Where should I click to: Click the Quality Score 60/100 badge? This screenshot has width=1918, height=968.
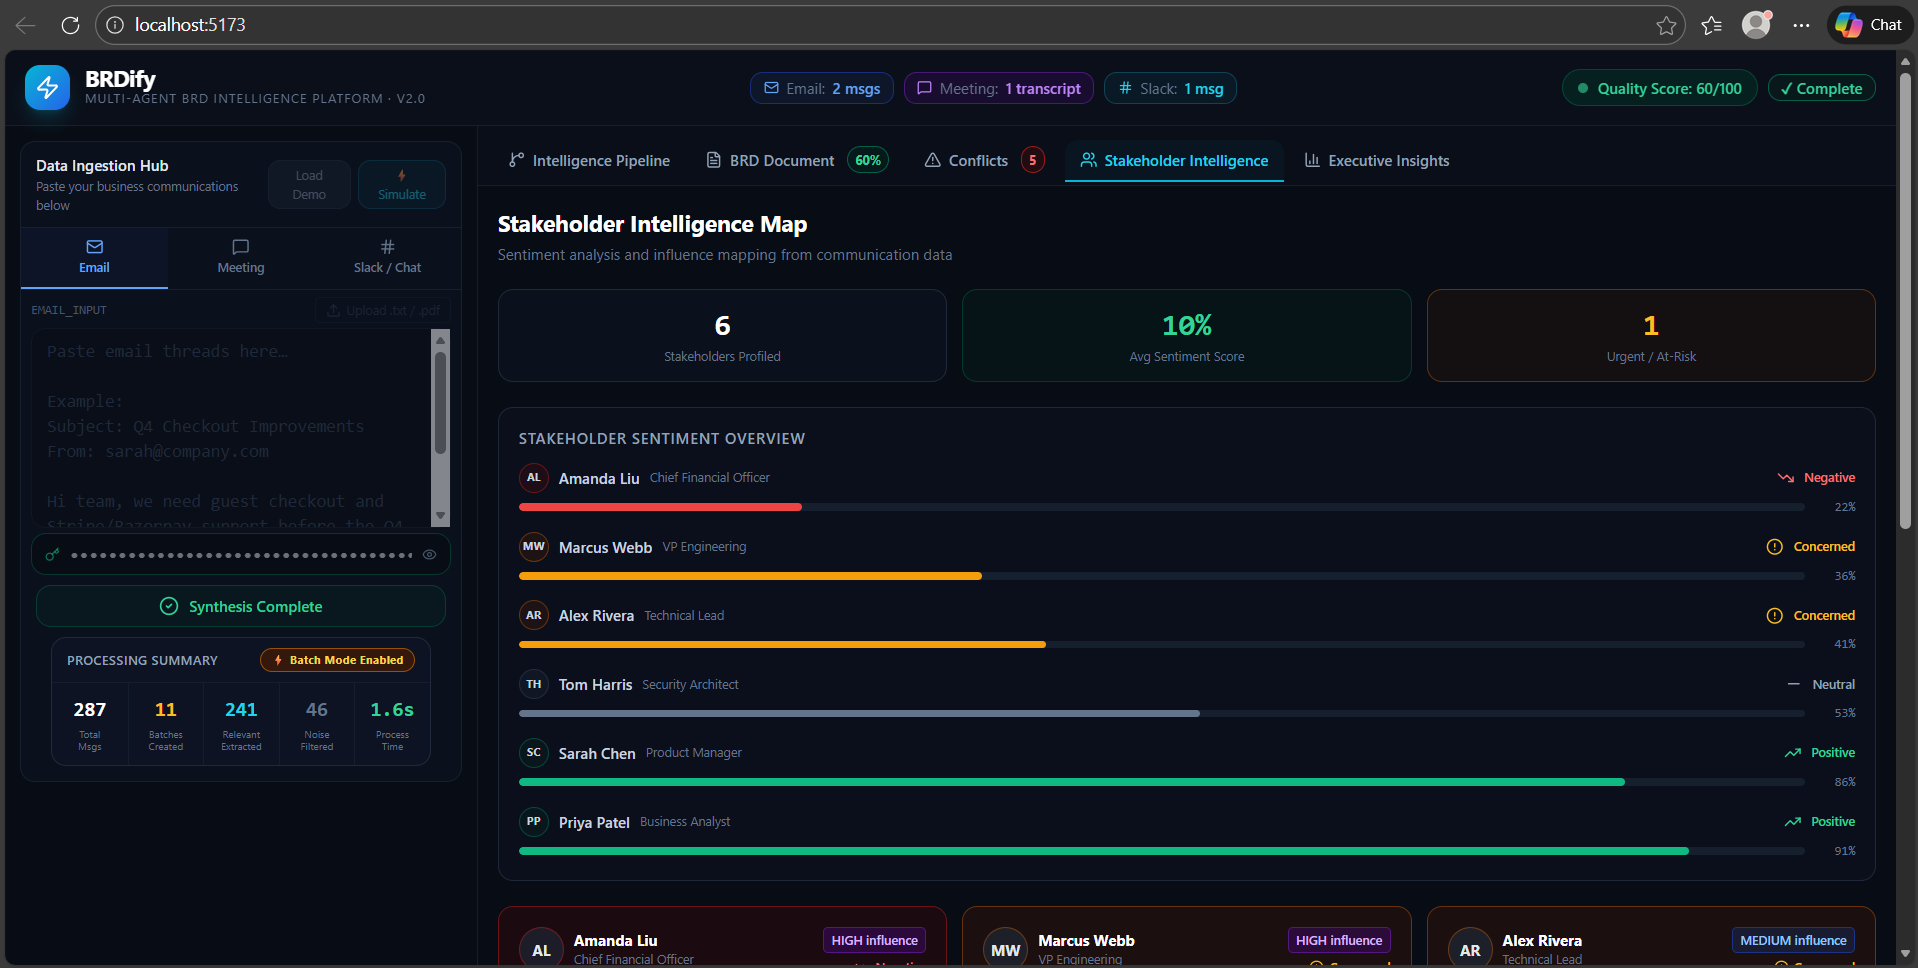(1658, 88)
